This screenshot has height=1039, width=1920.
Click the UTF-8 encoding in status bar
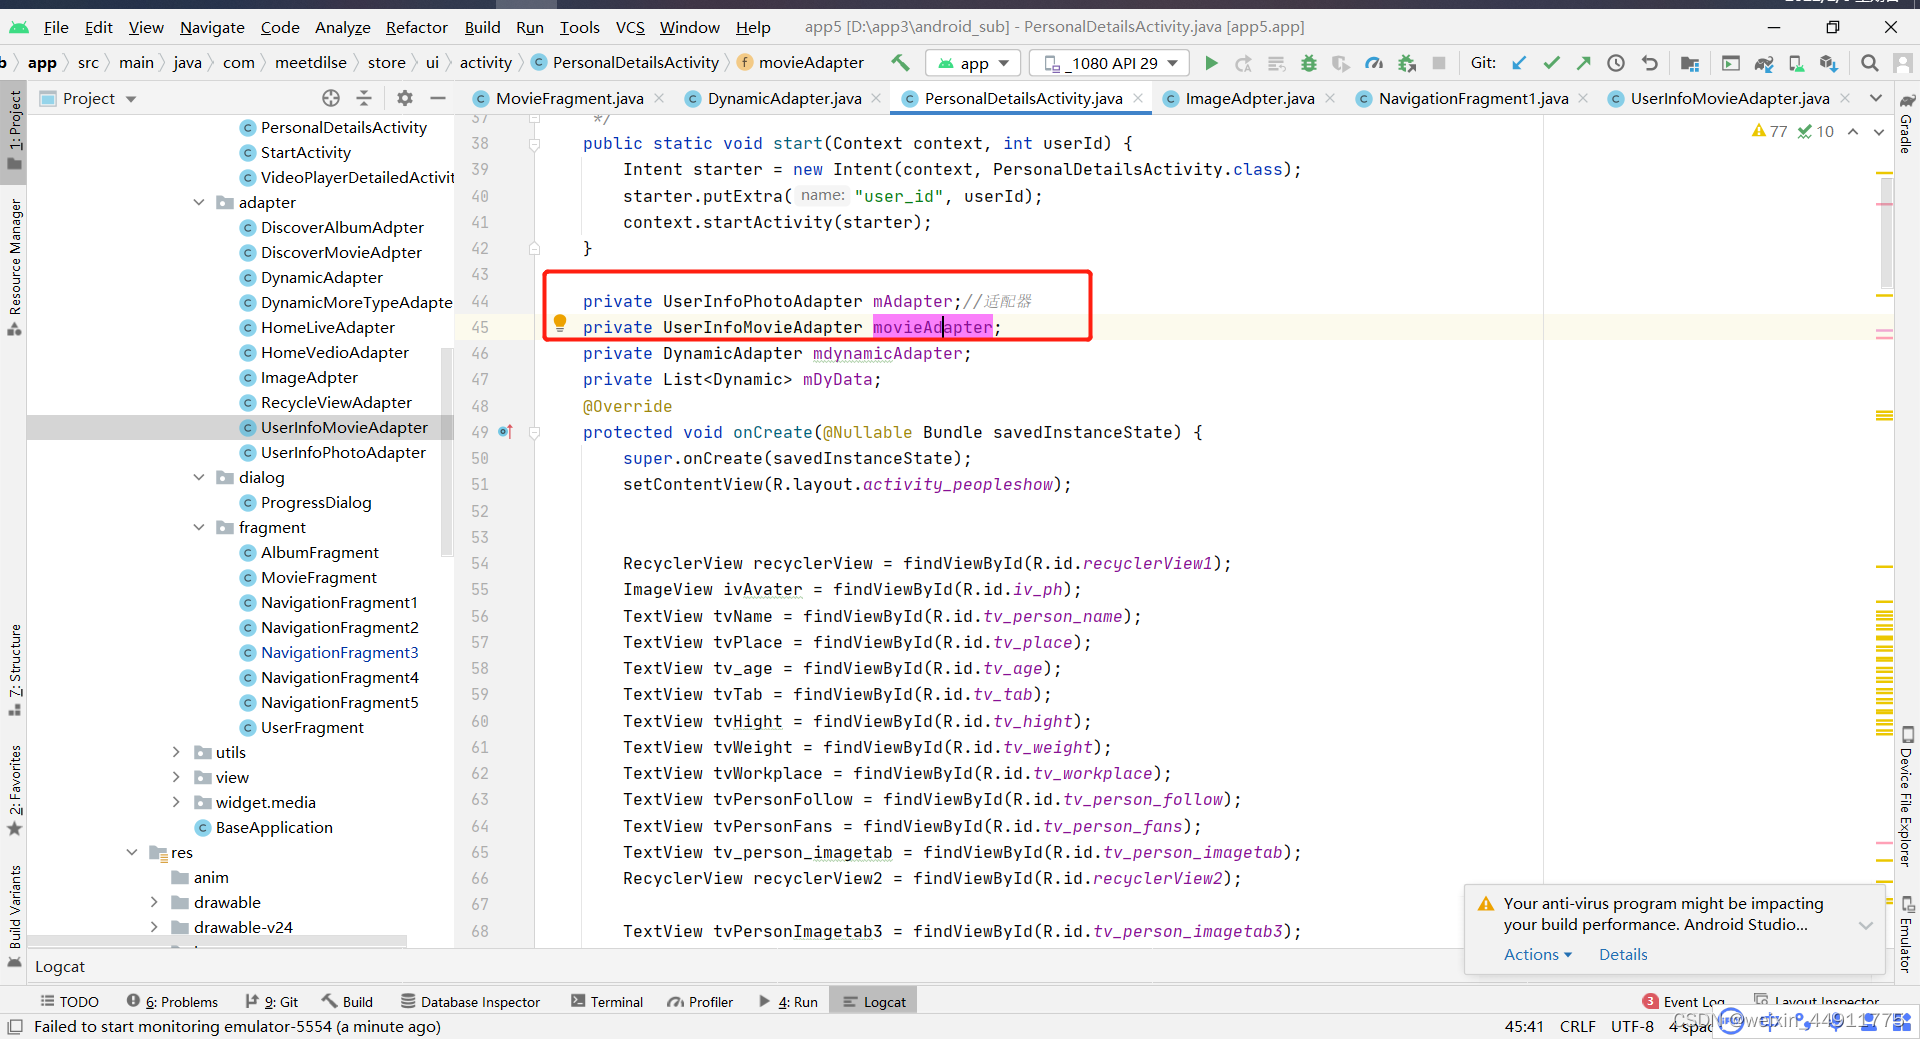point(1632,1026)
